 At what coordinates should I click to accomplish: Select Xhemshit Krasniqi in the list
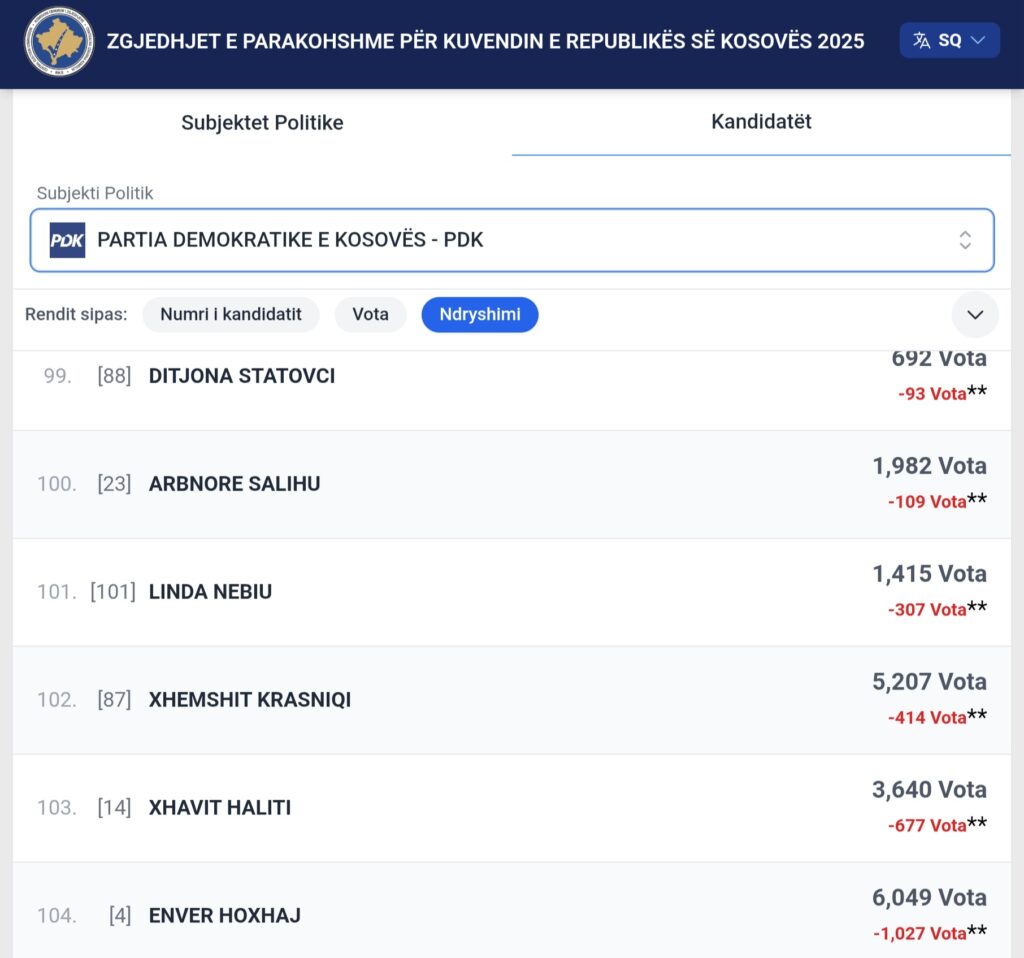click(x=250, y=700)
